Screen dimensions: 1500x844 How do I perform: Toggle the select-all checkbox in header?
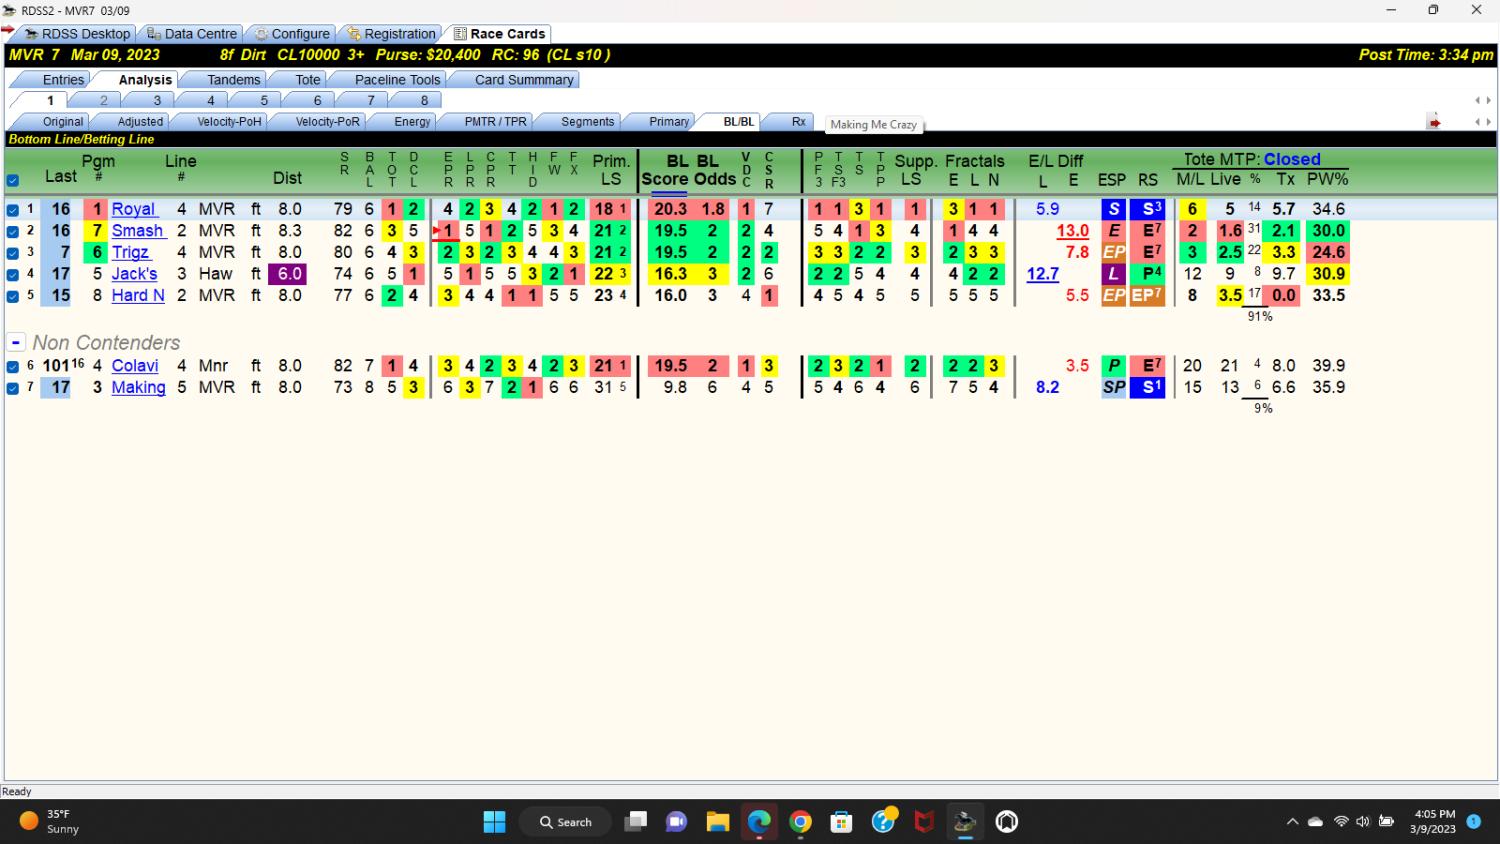click(x=13, y=181)
